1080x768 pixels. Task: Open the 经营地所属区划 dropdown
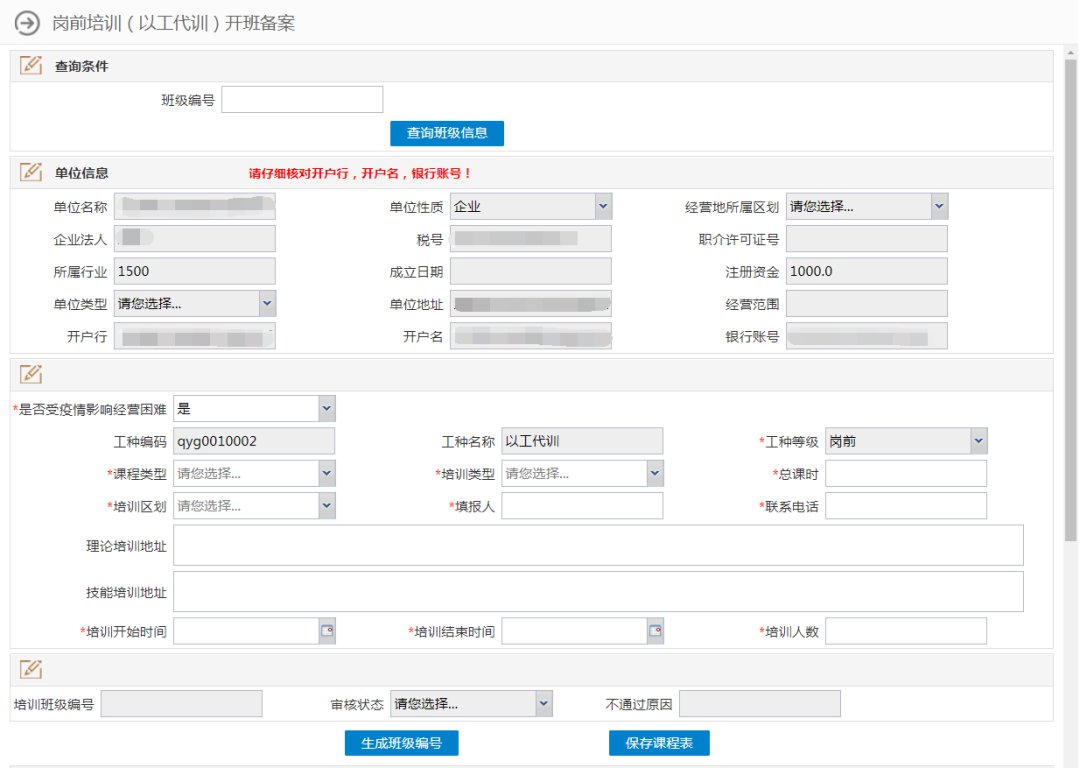[938, 207]
